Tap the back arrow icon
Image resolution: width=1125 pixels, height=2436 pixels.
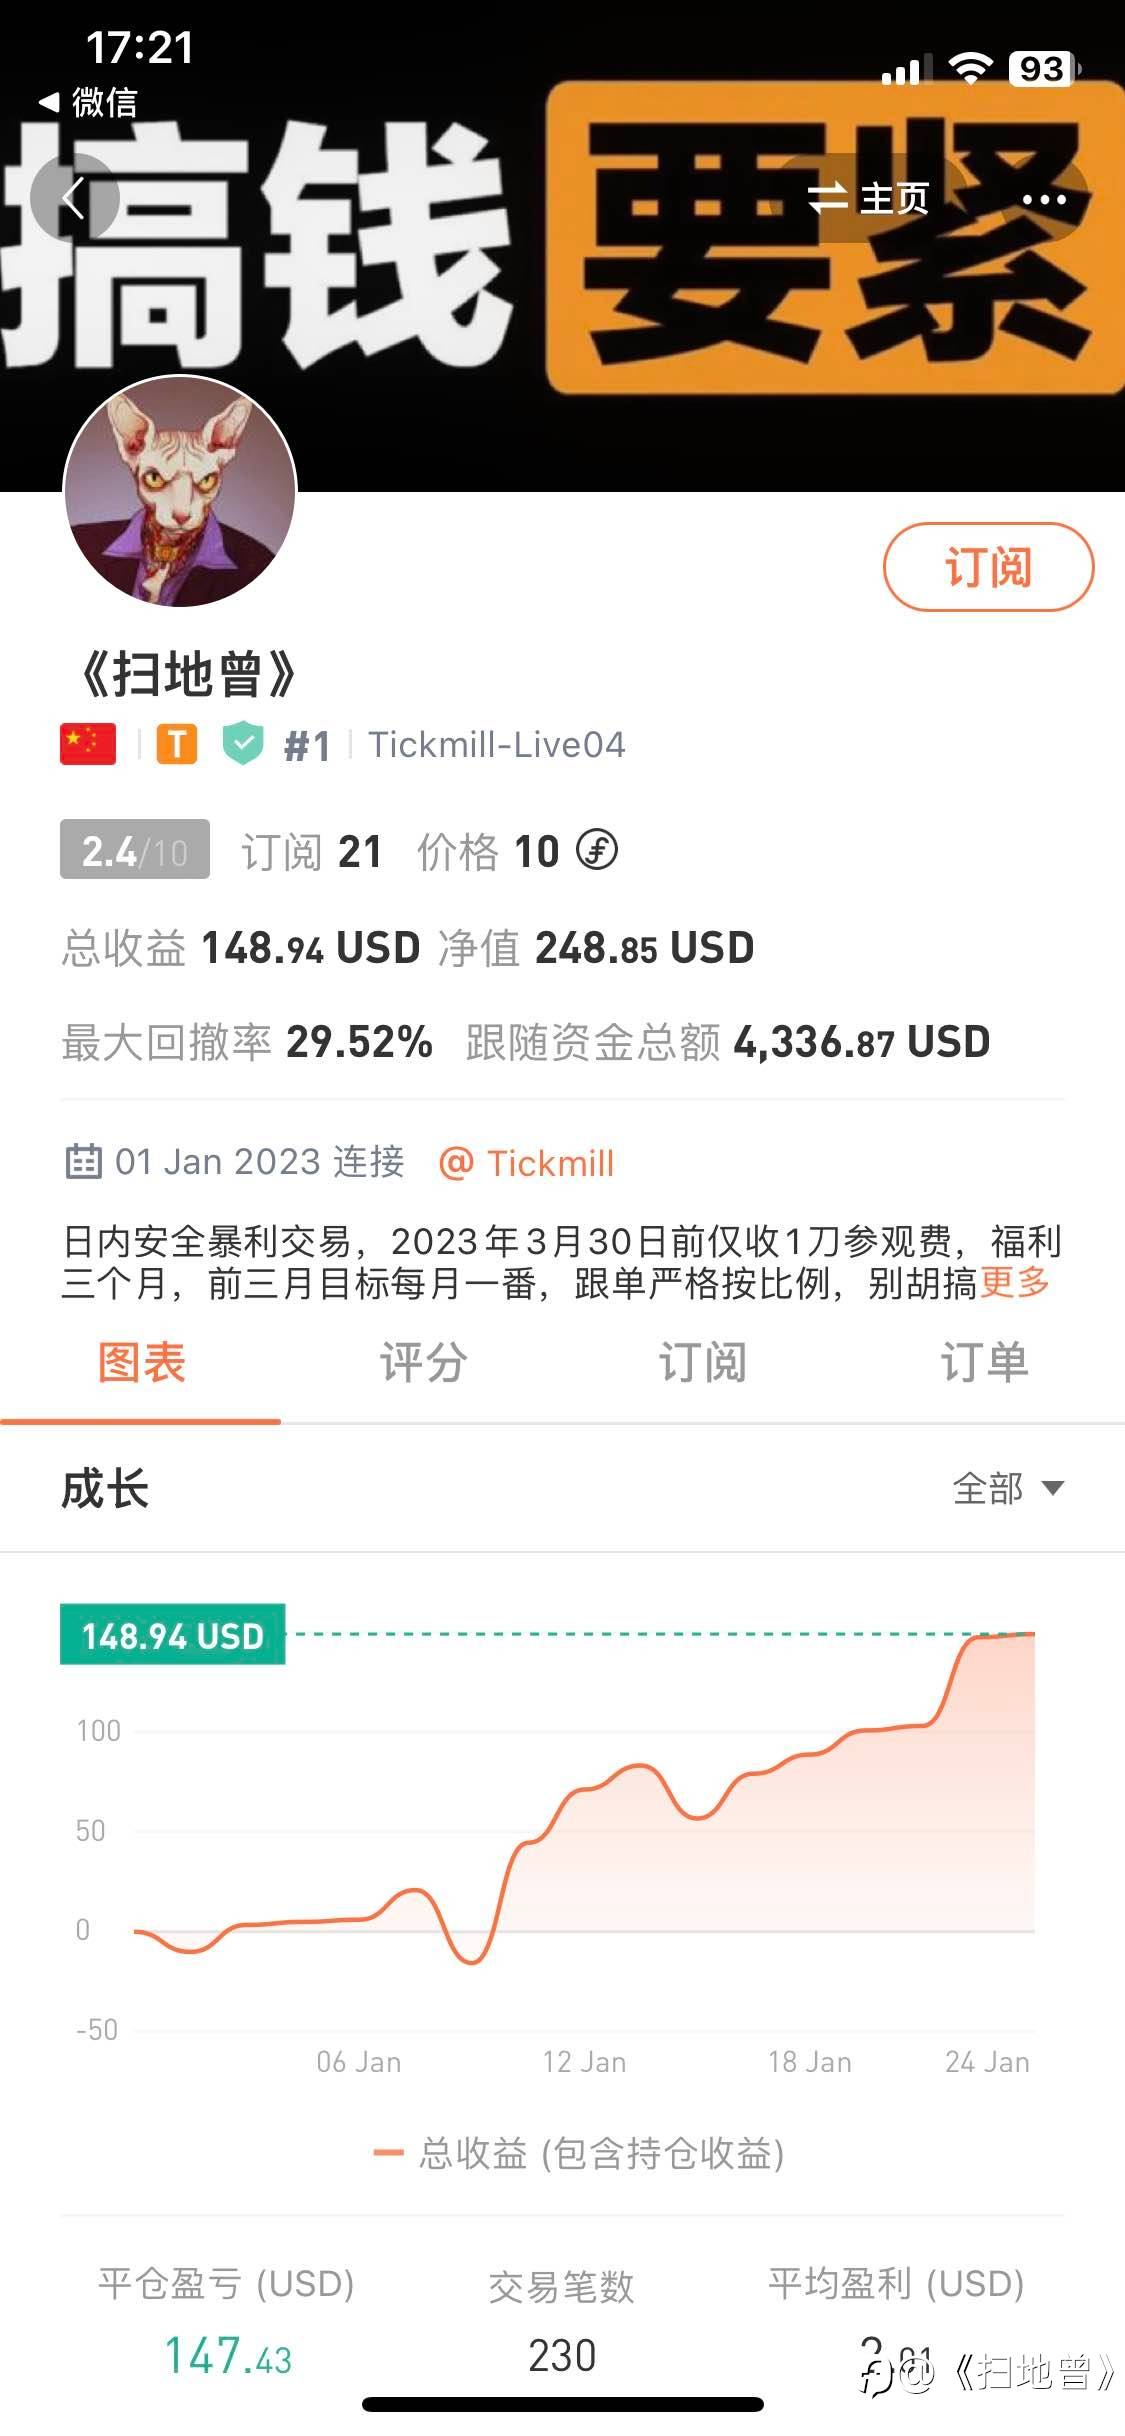coord(74,198)
